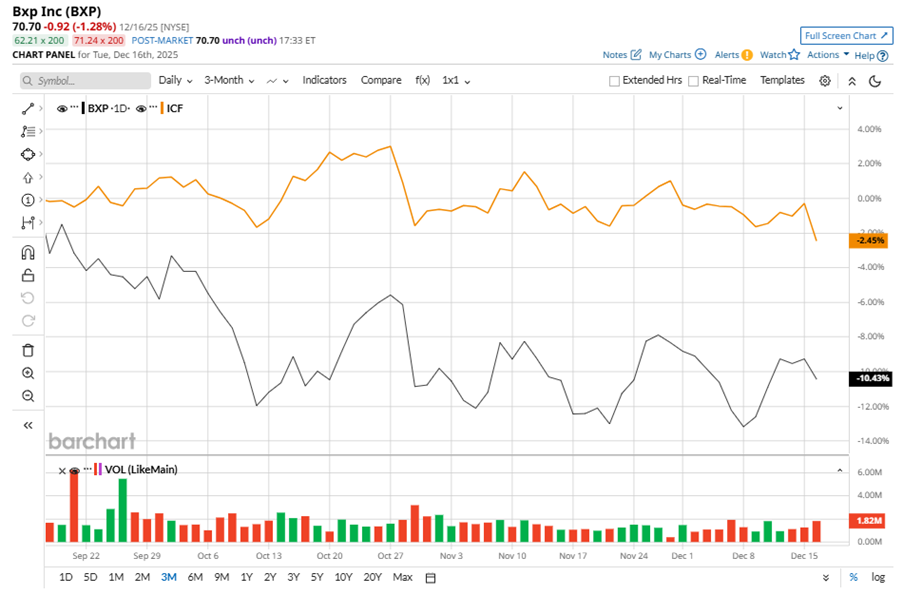This screenshot has width=903, height=595.
Task: Open BXP series options ellipsis
Action: (74, 107)
